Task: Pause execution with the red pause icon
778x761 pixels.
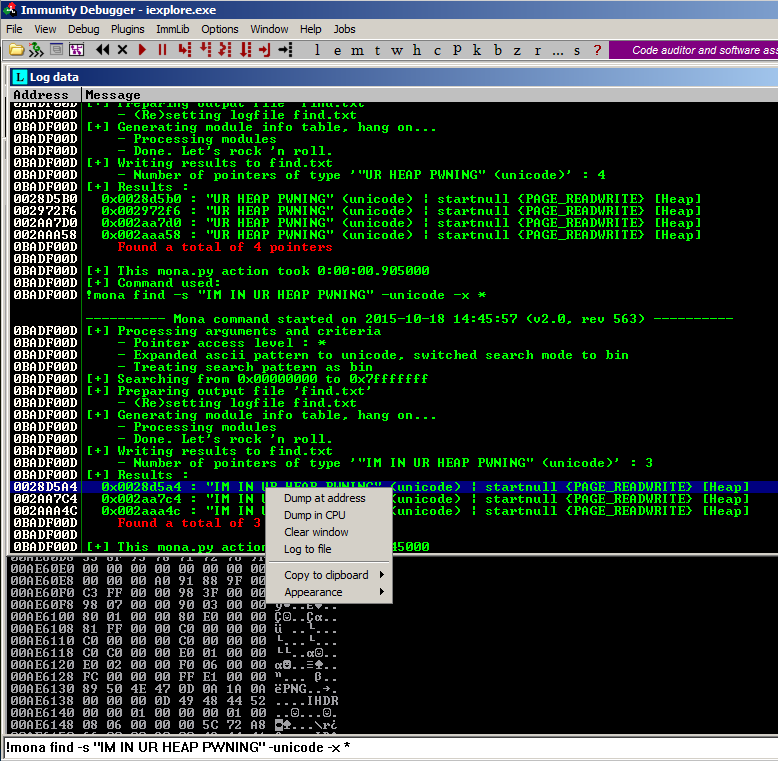Action: click(x=162, y=50)
